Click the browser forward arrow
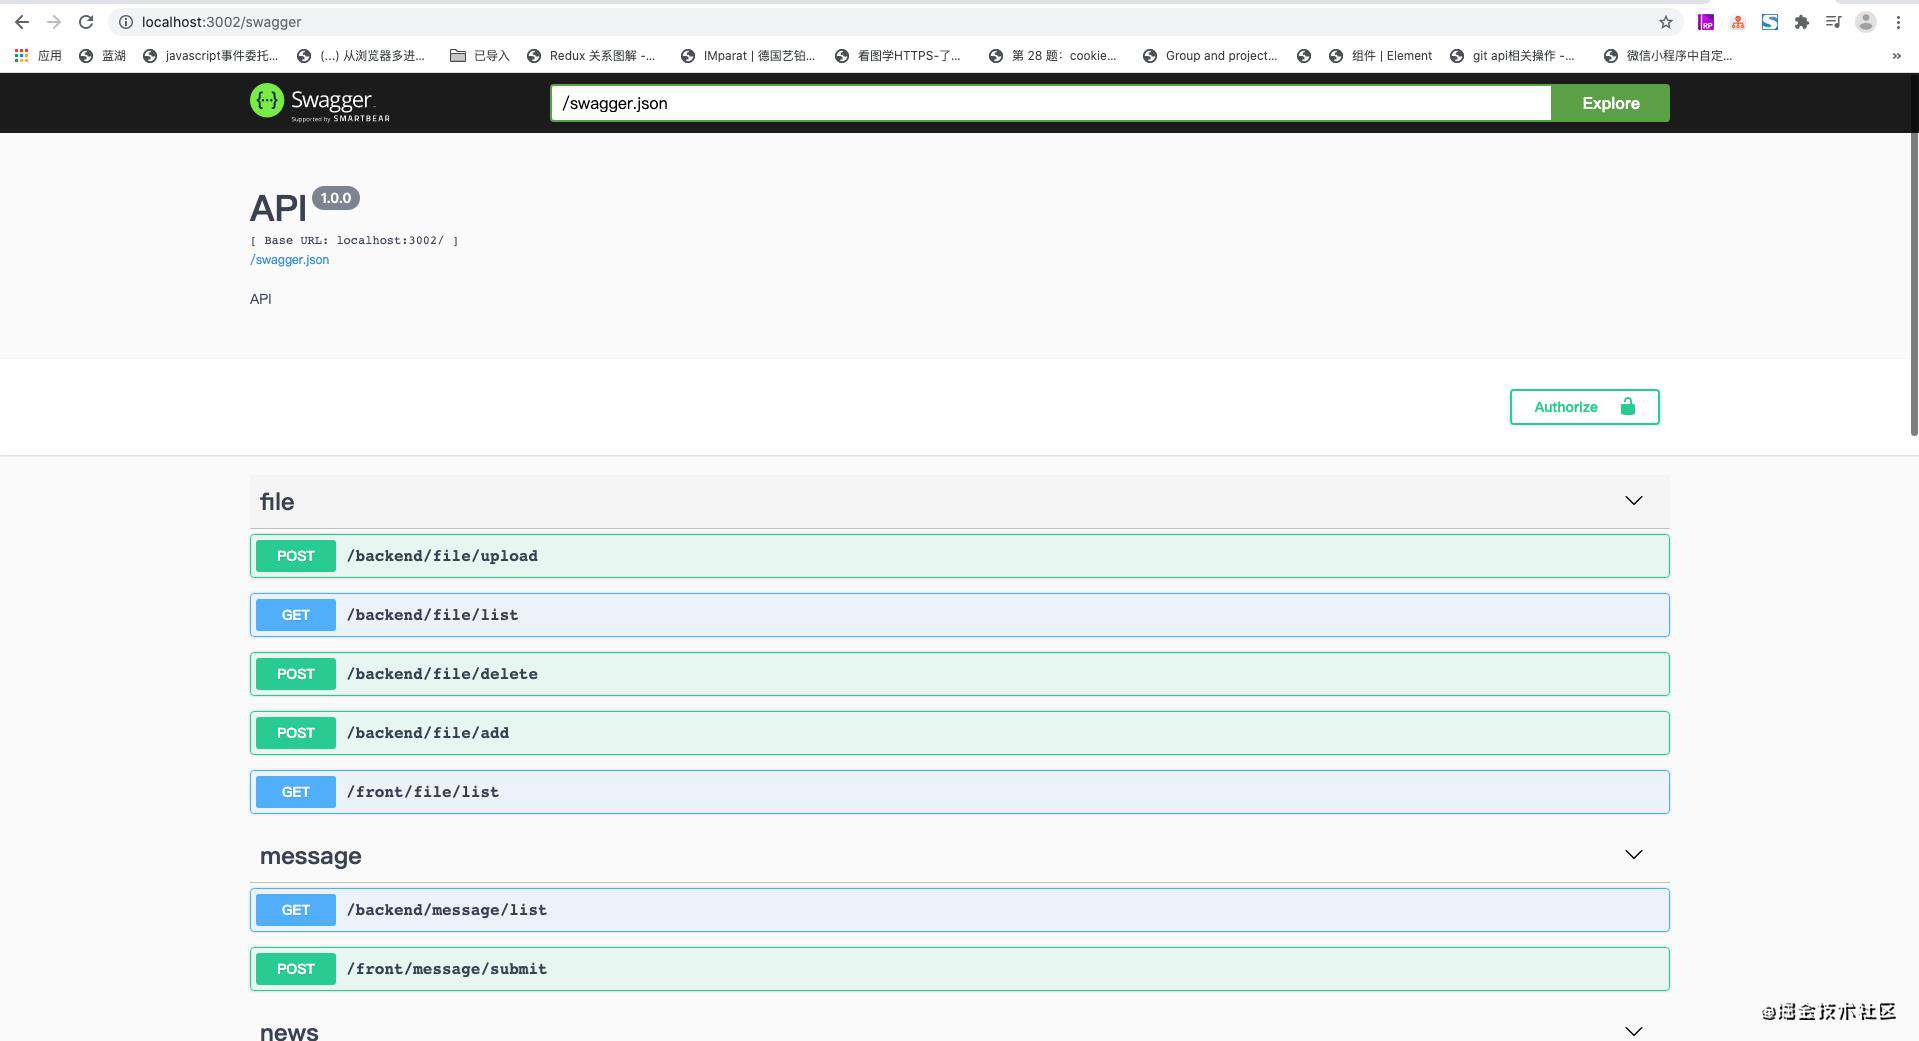Viewport: 1919px width, 1041px height. coord(54,22)
